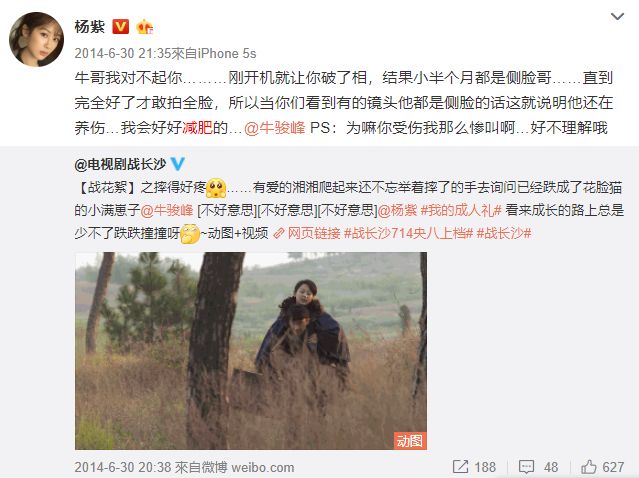Play the animated GIF image
The height and width of the screenshot is (478, 639).
click(251, 351)
